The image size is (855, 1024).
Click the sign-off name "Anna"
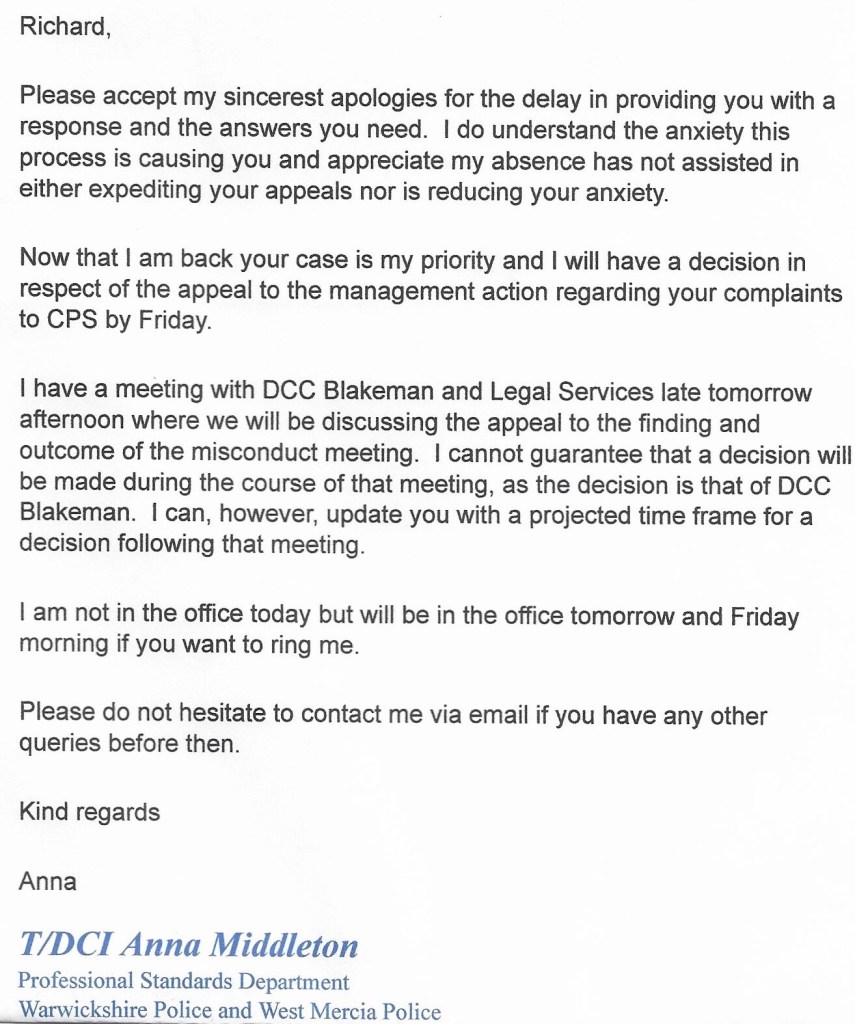[x=48, y=880]
